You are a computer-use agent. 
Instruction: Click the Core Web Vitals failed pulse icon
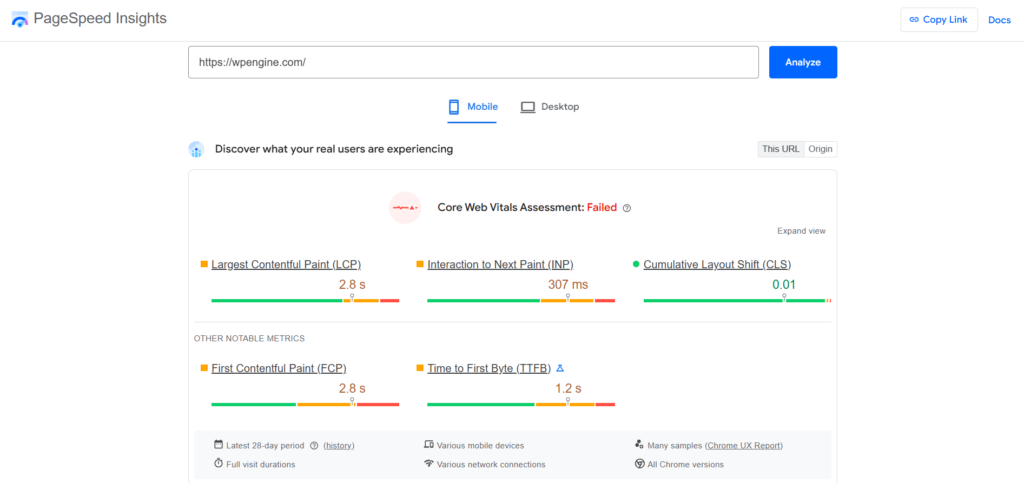pyautogui.click(x=405, y=207)
